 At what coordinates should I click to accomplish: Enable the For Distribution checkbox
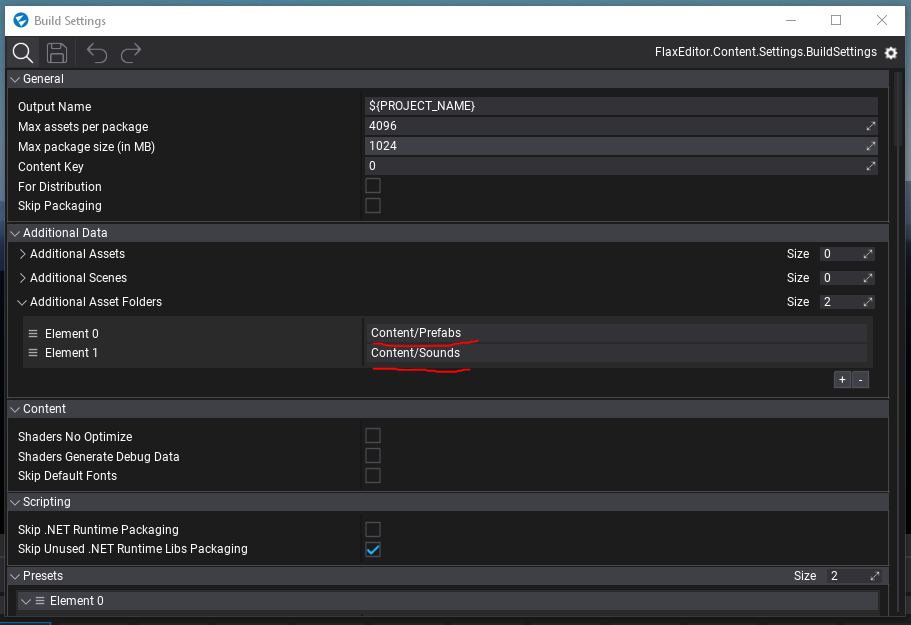coord(373,186)
